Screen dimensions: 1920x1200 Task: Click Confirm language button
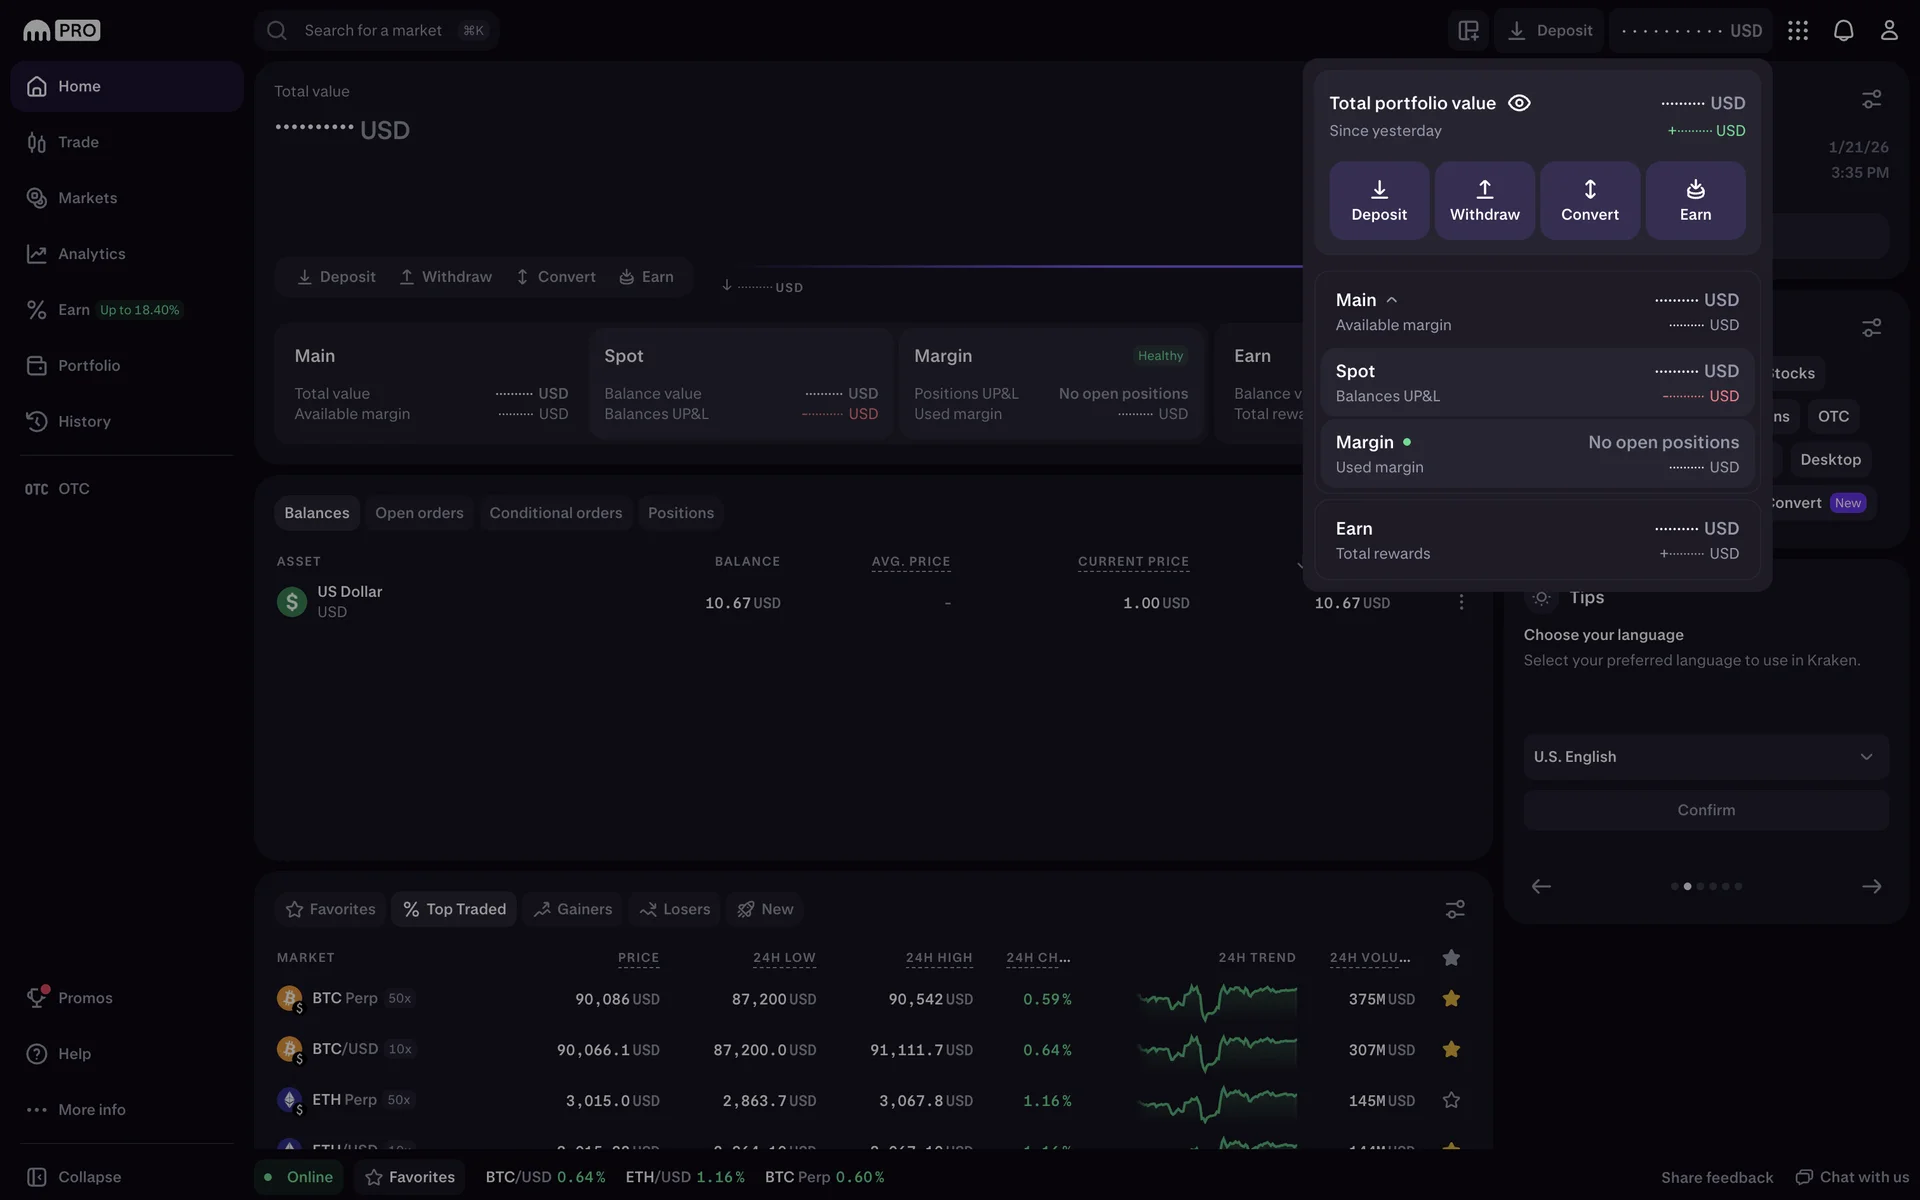pos(1706,810)
